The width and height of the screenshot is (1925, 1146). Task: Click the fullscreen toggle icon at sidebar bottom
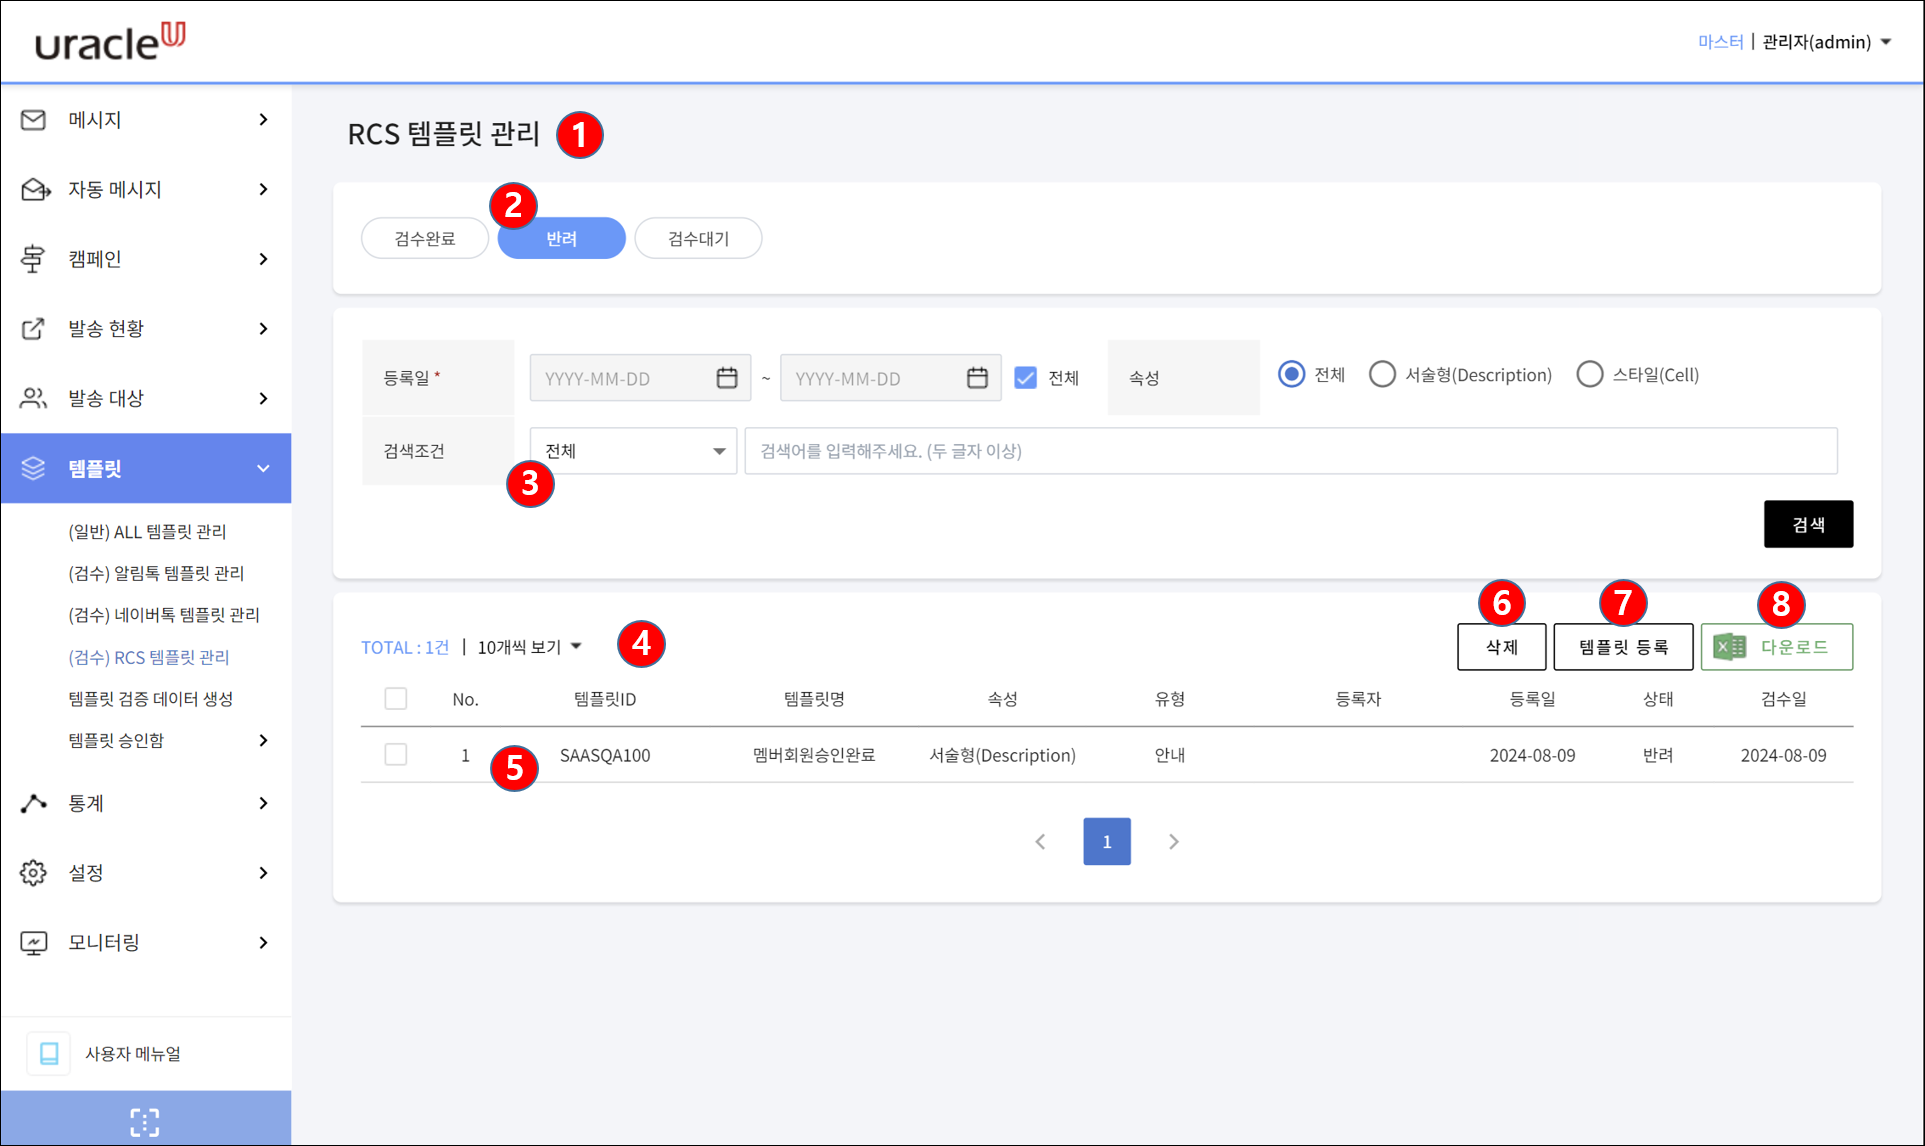tap(145, 1122)
